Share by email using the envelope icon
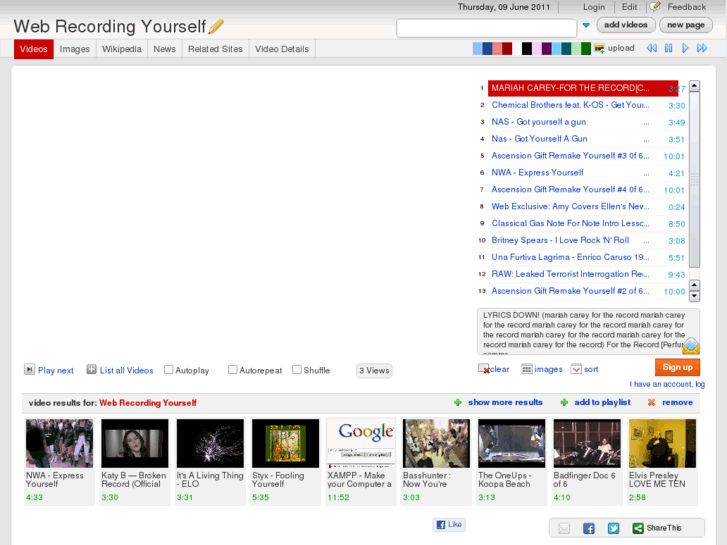Screen dimensions: 727x545 point(564,528)
